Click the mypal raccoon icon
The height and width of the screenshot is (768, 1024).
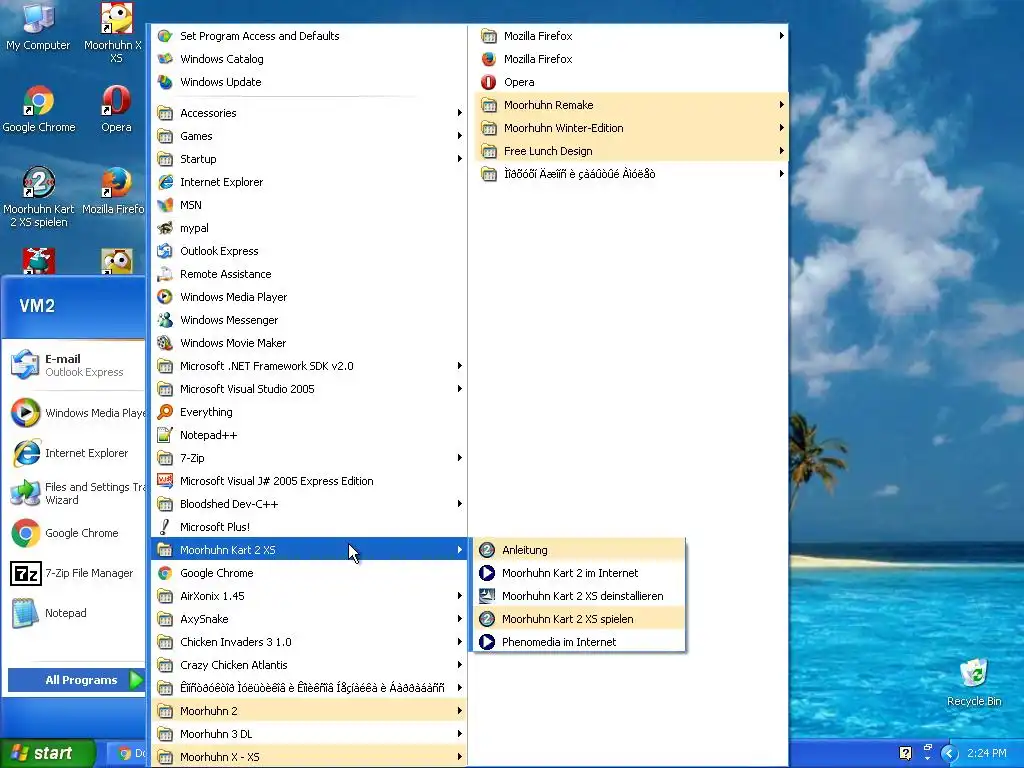tap(165, 228)
